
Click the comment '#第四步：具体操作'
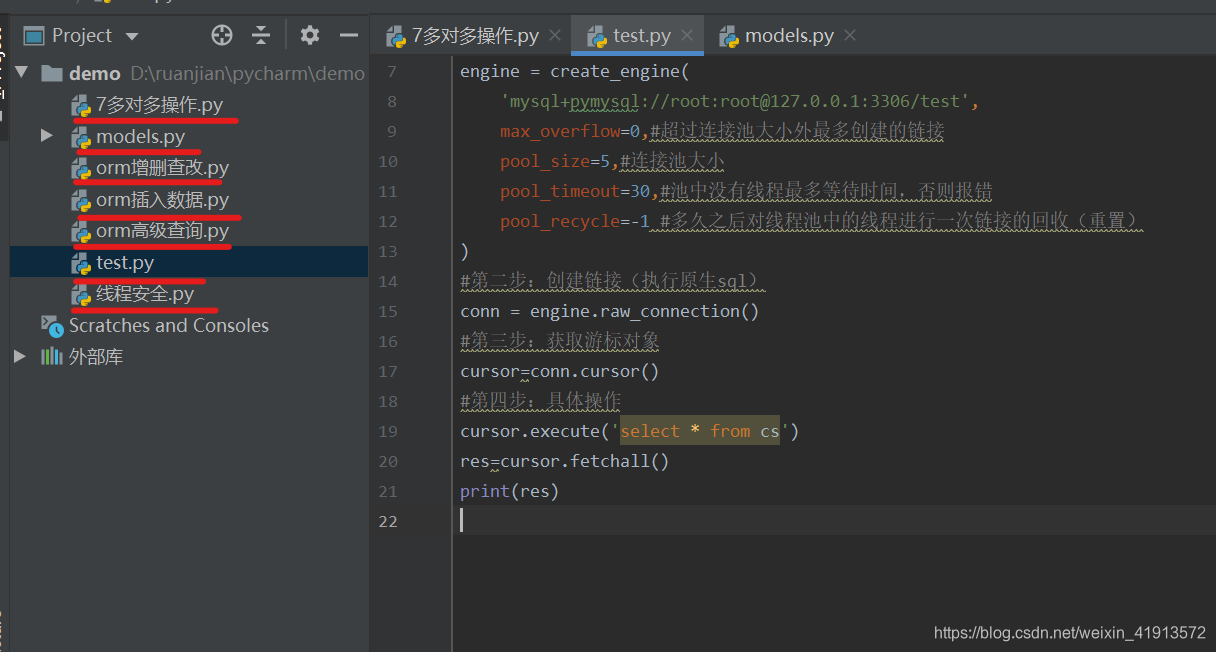tap(541, 402)
